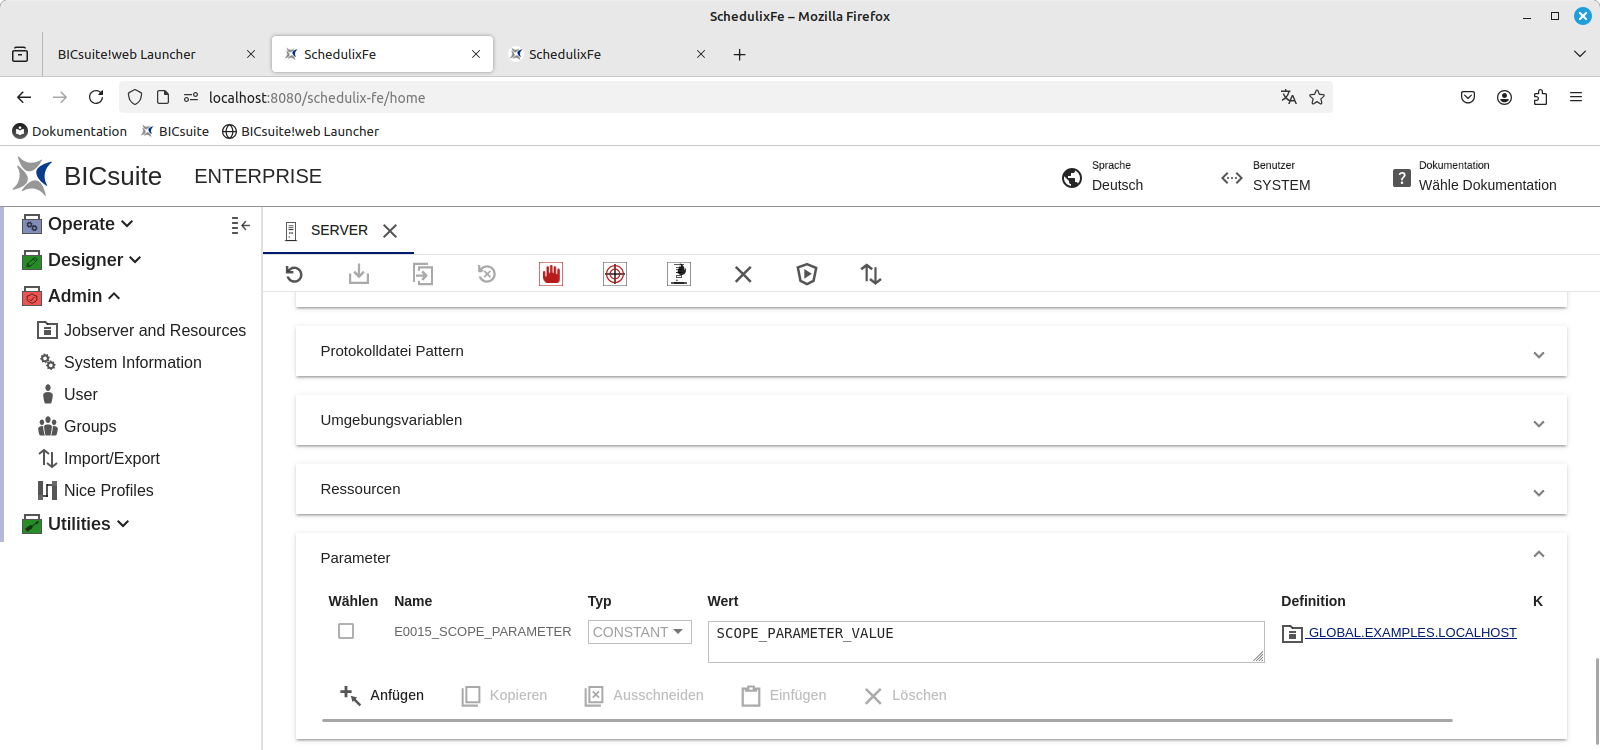Click the X cancel icon in toolbar
Screen dimensions: 1600x750
click(743, 274)
